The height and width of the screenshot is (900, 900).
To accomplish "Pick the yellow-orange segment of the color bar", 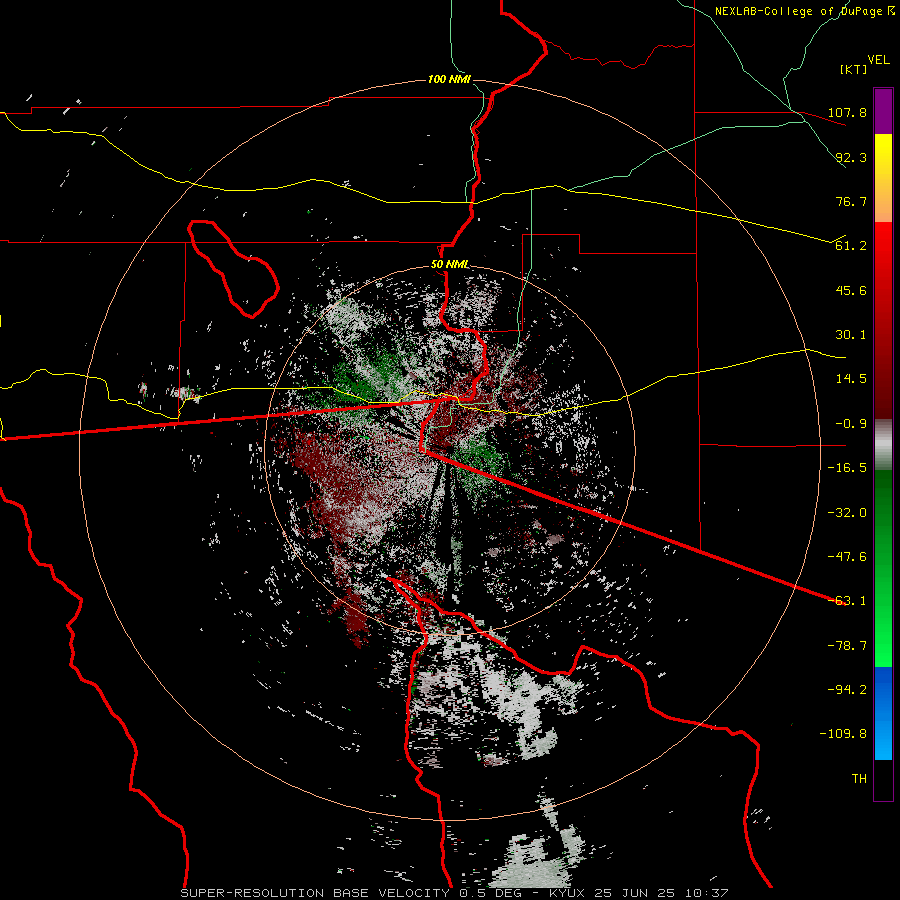I will pos(883,178).
